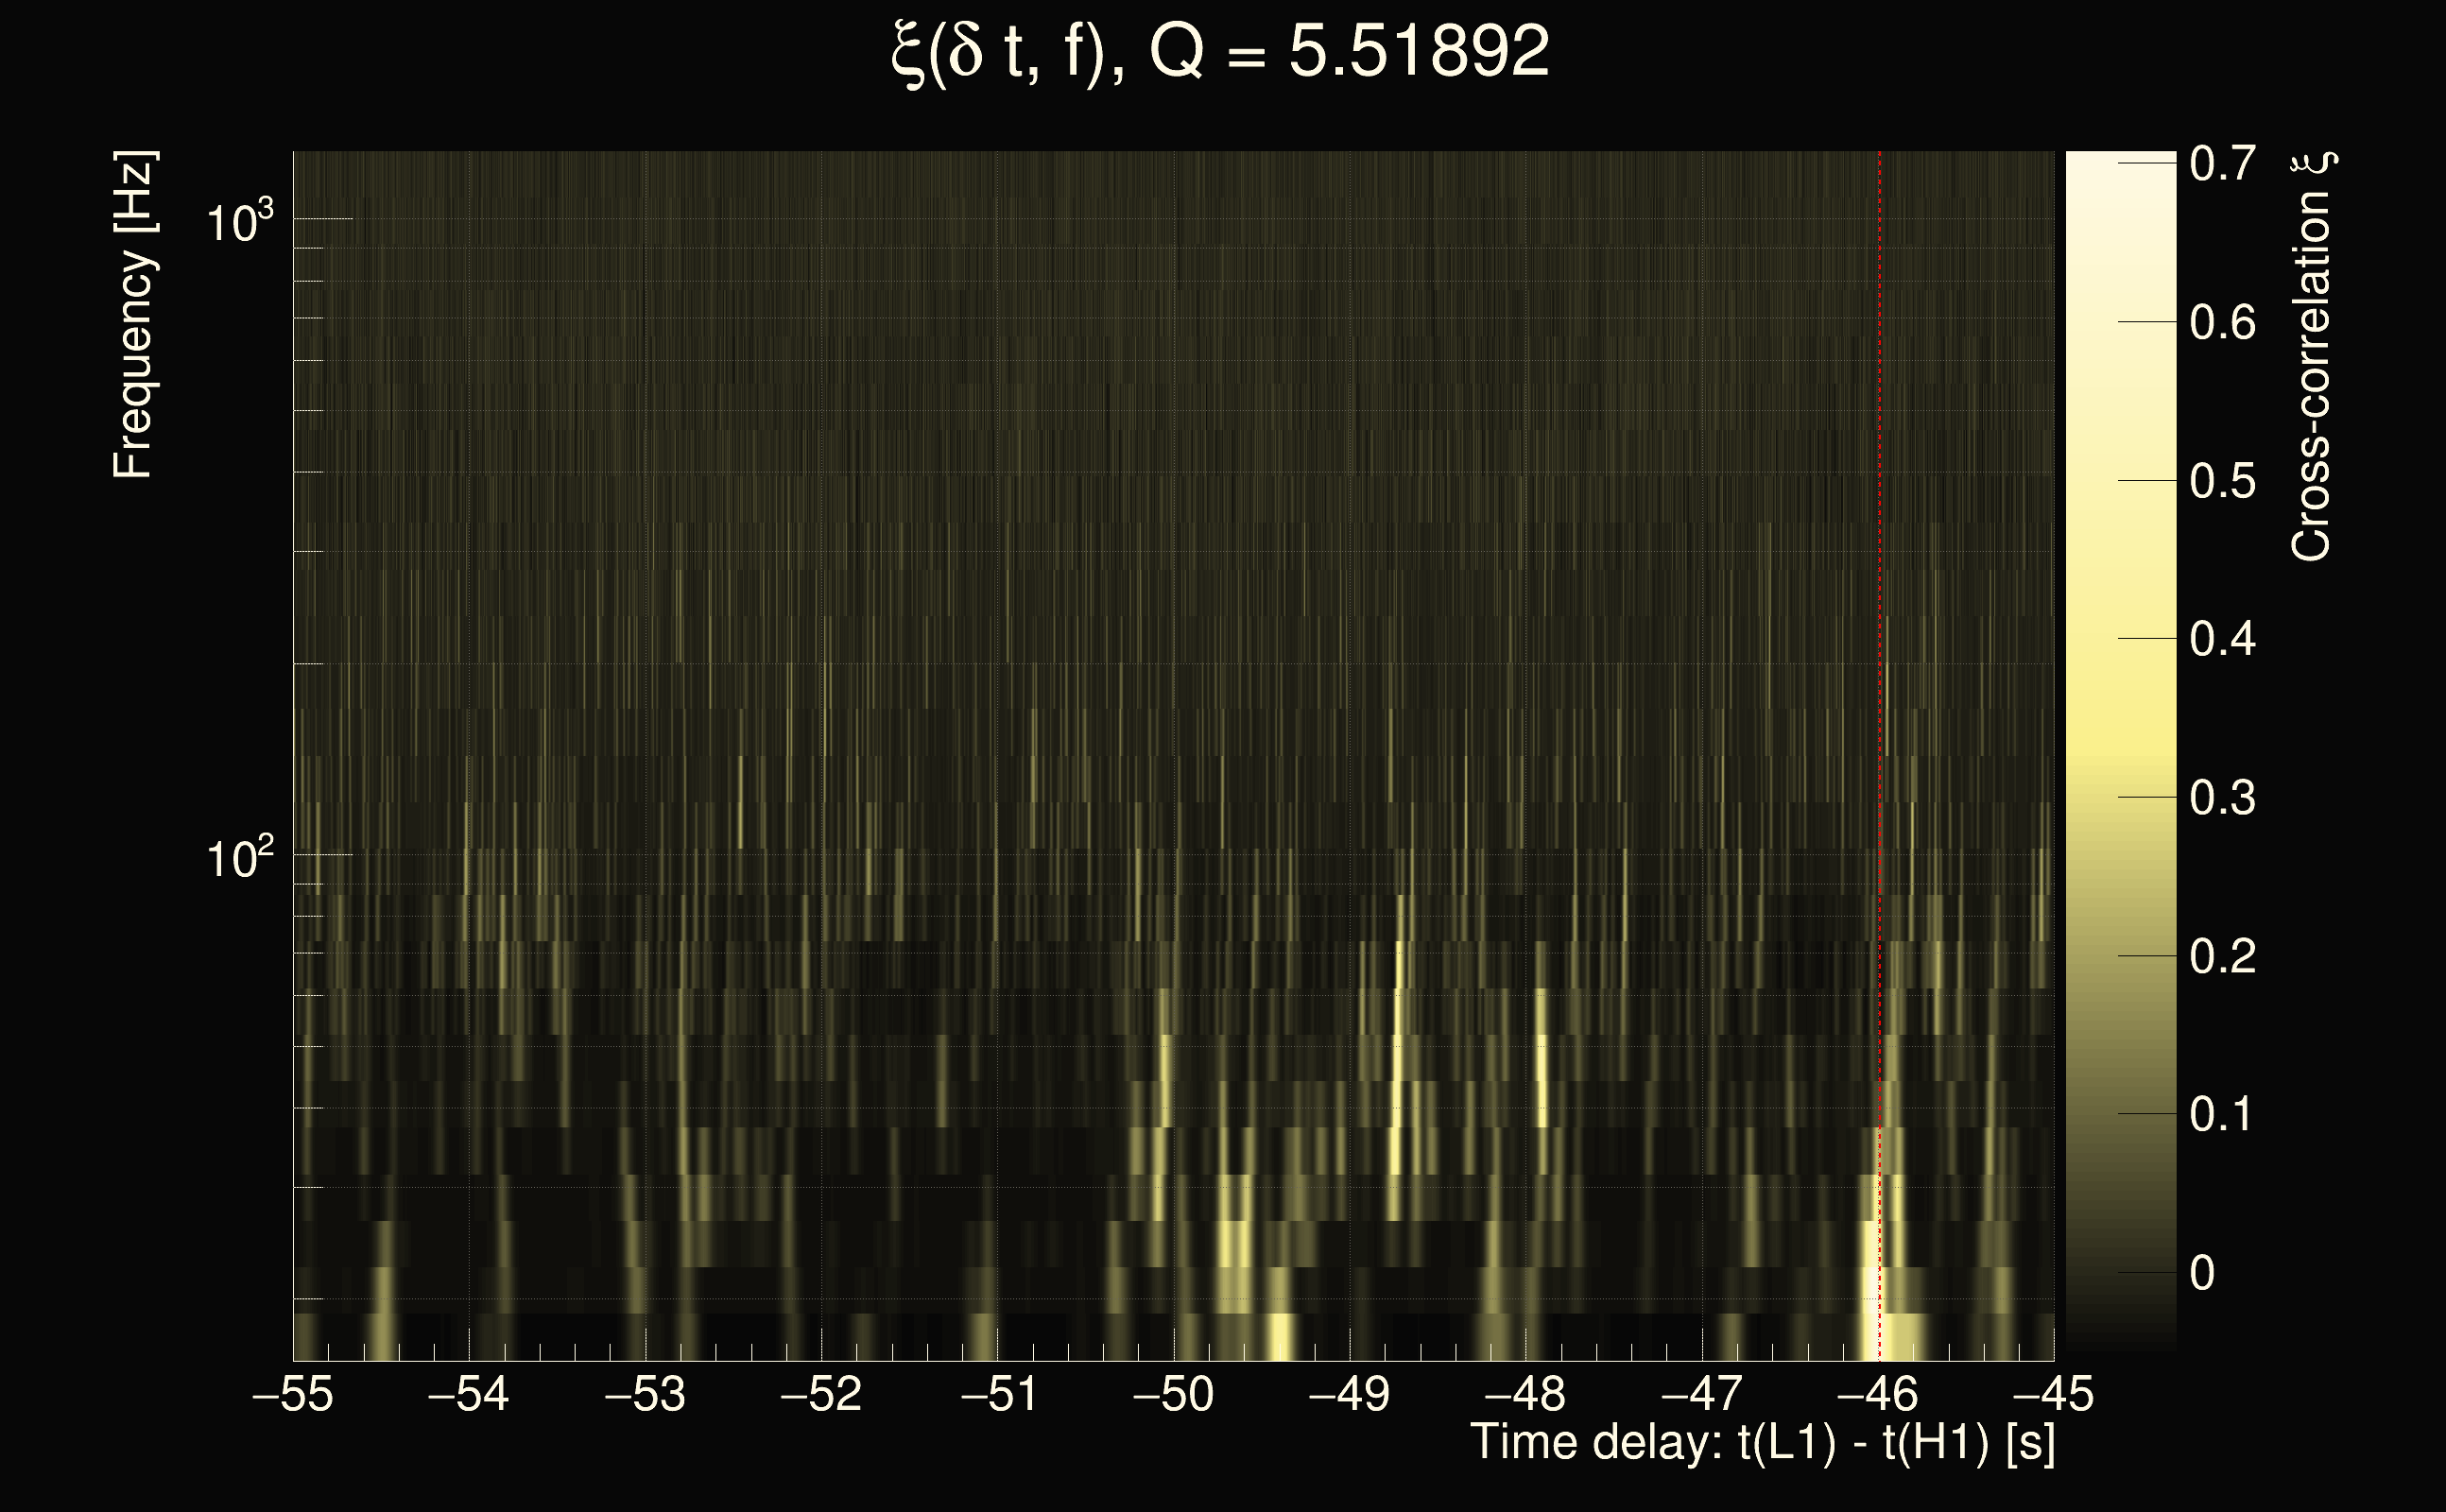Click the -46 x-axis tick label

coord(1877,1394)
